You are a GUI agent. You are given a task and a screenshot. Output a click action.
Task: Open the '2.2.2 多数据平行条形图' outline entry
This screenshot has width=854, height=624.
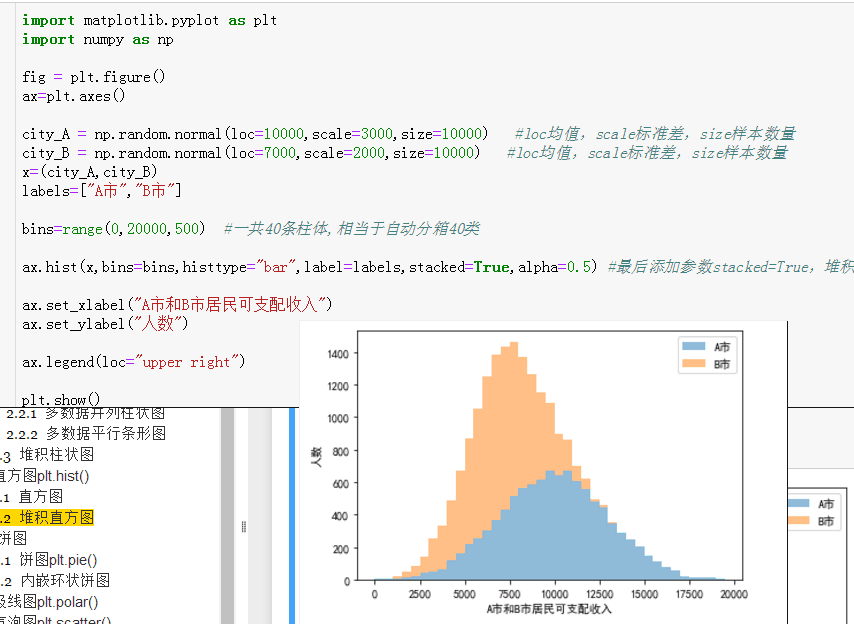[x=86, y=434]
